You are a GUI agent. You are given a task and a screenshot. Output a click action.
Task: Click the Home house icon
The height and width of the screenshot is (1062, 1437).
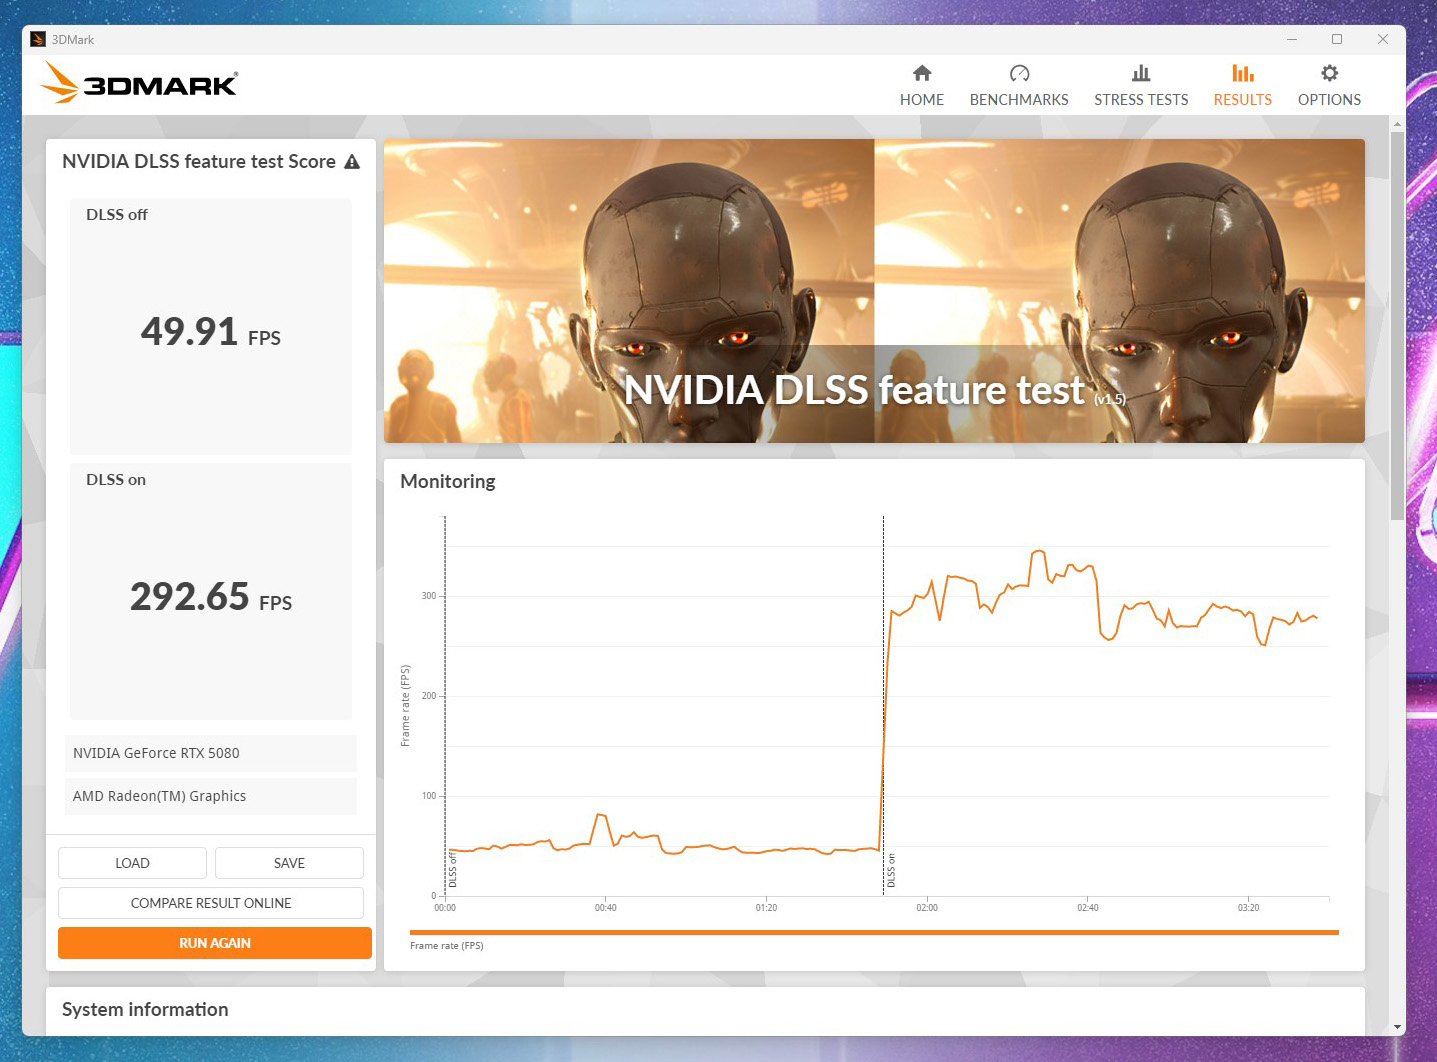tap(921, 73)
